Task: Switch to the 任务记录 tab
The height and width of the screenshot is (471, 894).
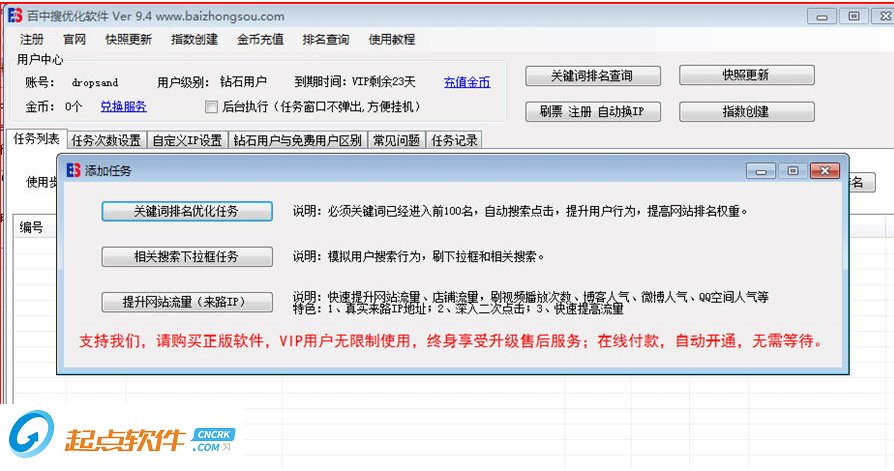Action: coord(455,140)
